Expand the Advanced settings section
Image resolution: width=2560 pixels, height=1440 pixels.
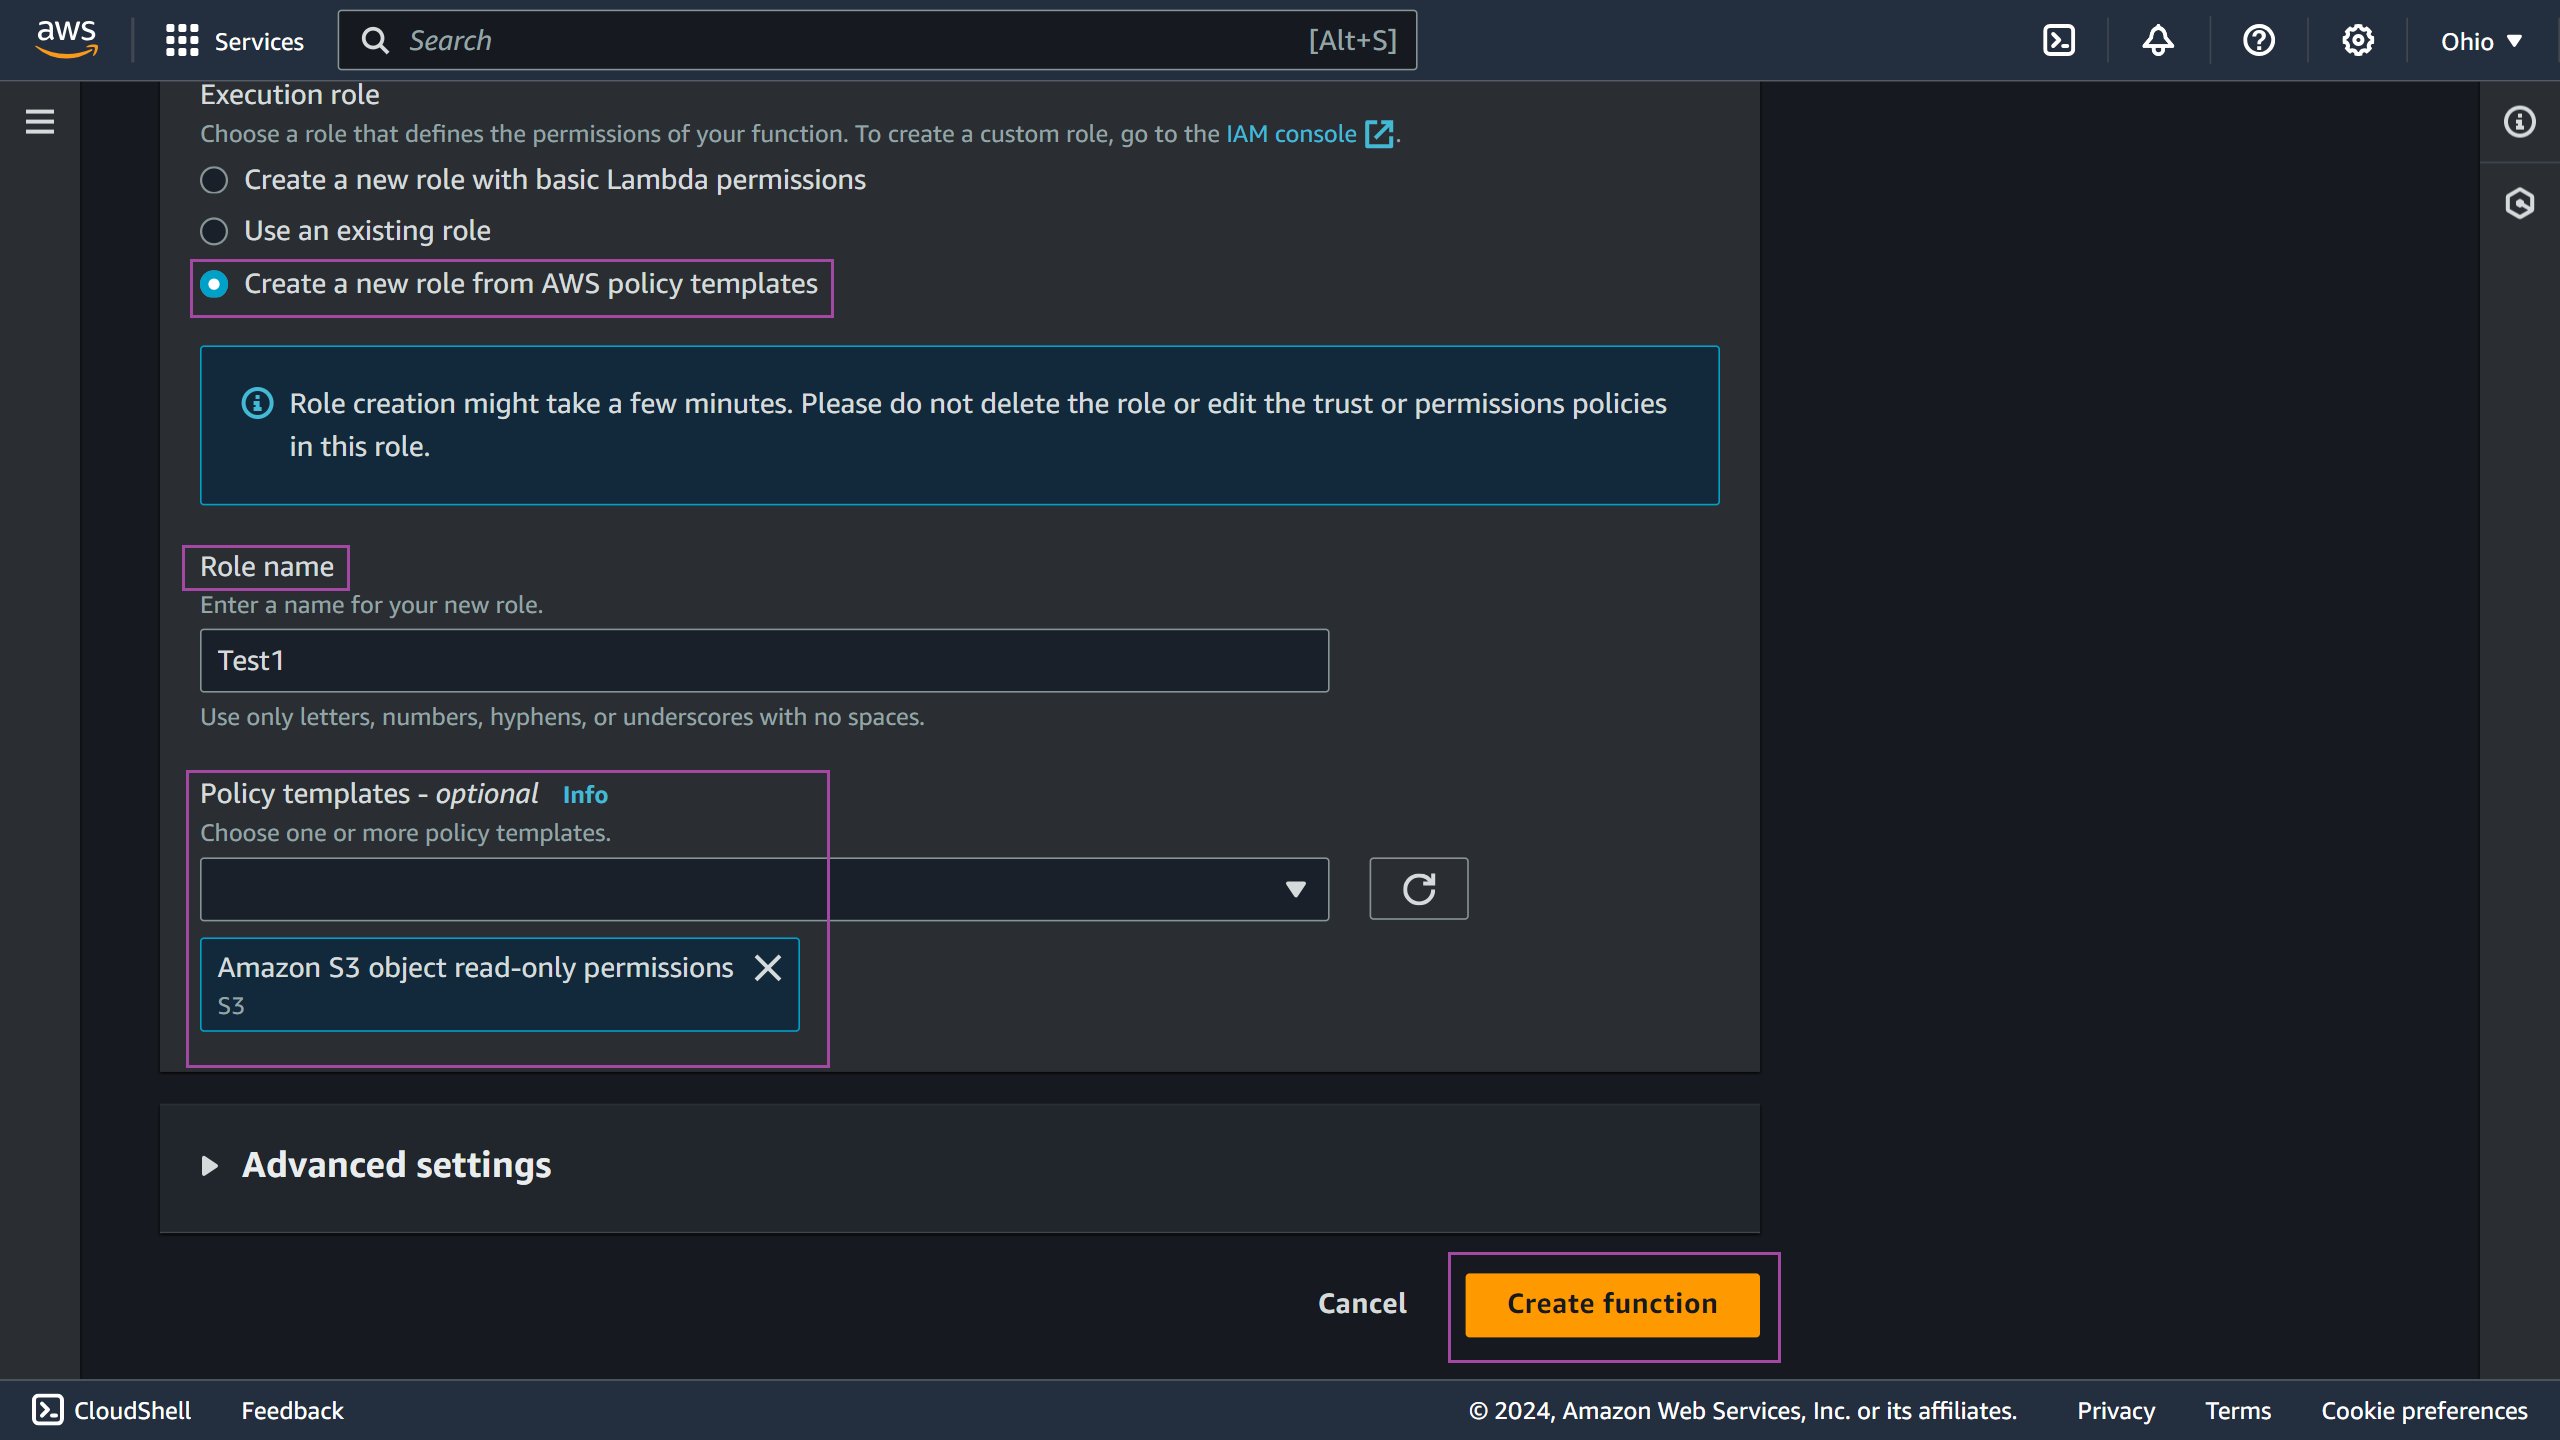click(396, 1166)
